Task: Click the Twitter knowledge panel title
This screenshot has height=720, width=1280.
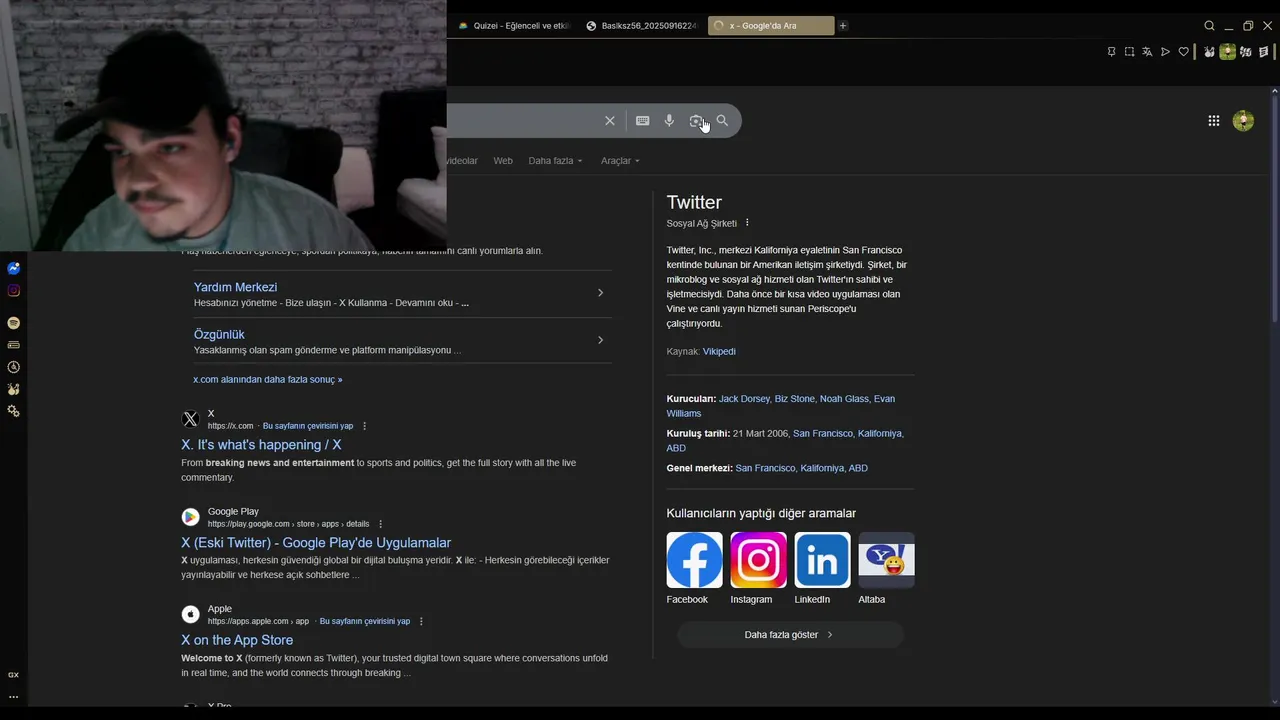Action: tap(694, 202)
